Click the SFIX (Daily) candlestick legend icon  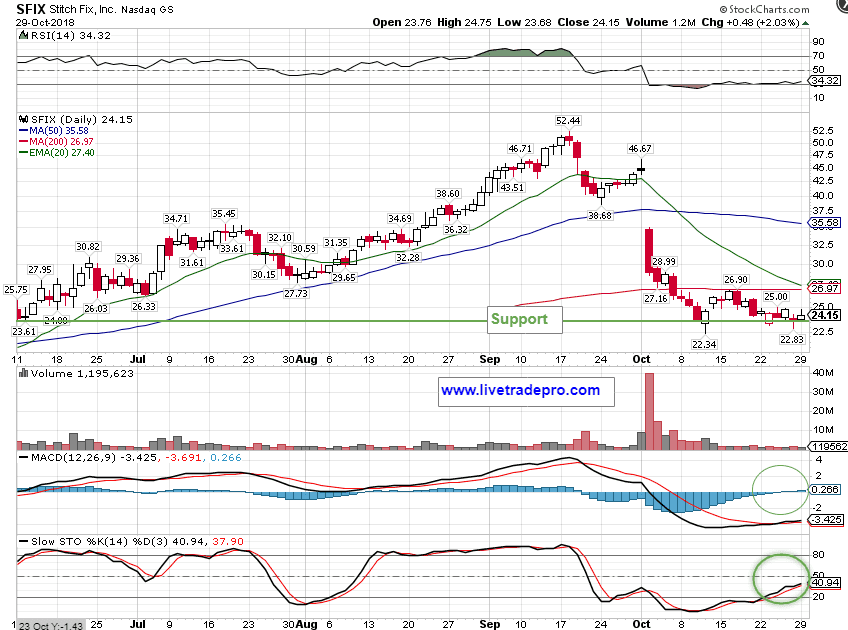click(x=22, y=119)
